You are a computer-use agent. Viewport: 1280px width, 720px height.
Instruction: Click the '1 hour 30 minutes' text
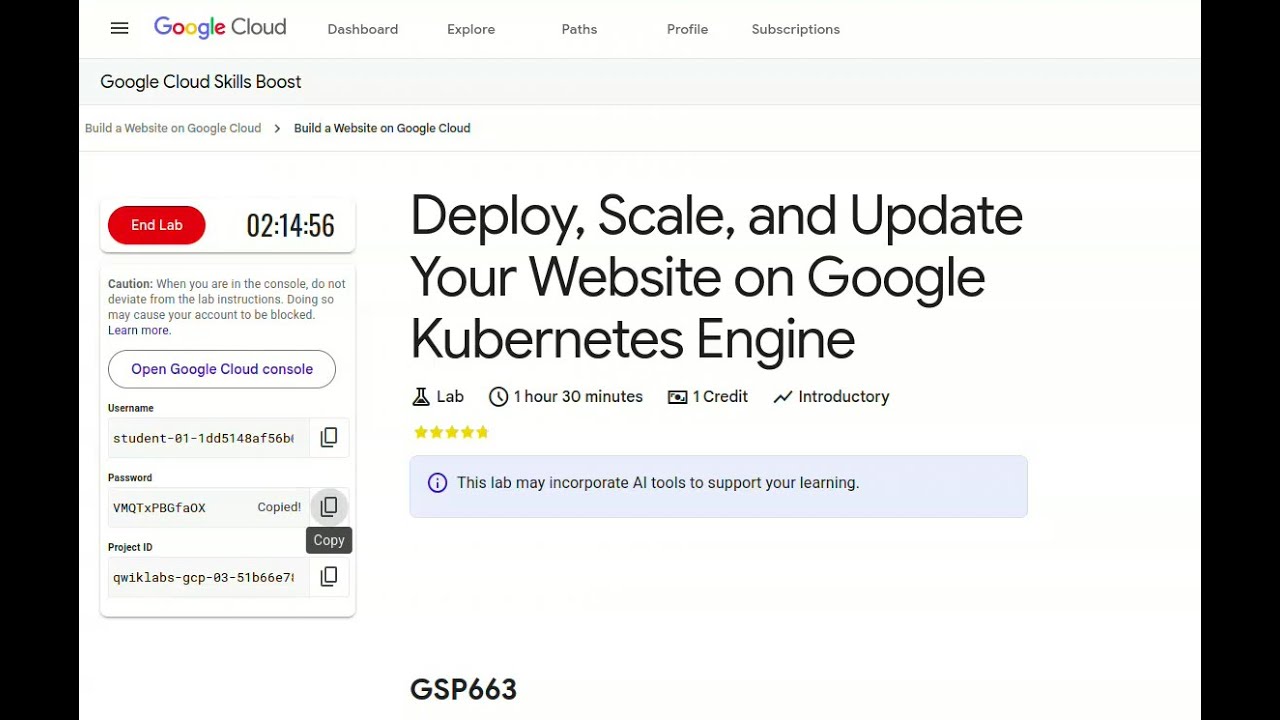[578, 397]
